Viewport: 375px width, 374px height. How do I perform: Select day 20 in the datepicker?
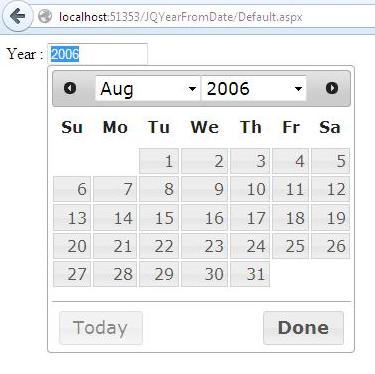click(72, 246)
